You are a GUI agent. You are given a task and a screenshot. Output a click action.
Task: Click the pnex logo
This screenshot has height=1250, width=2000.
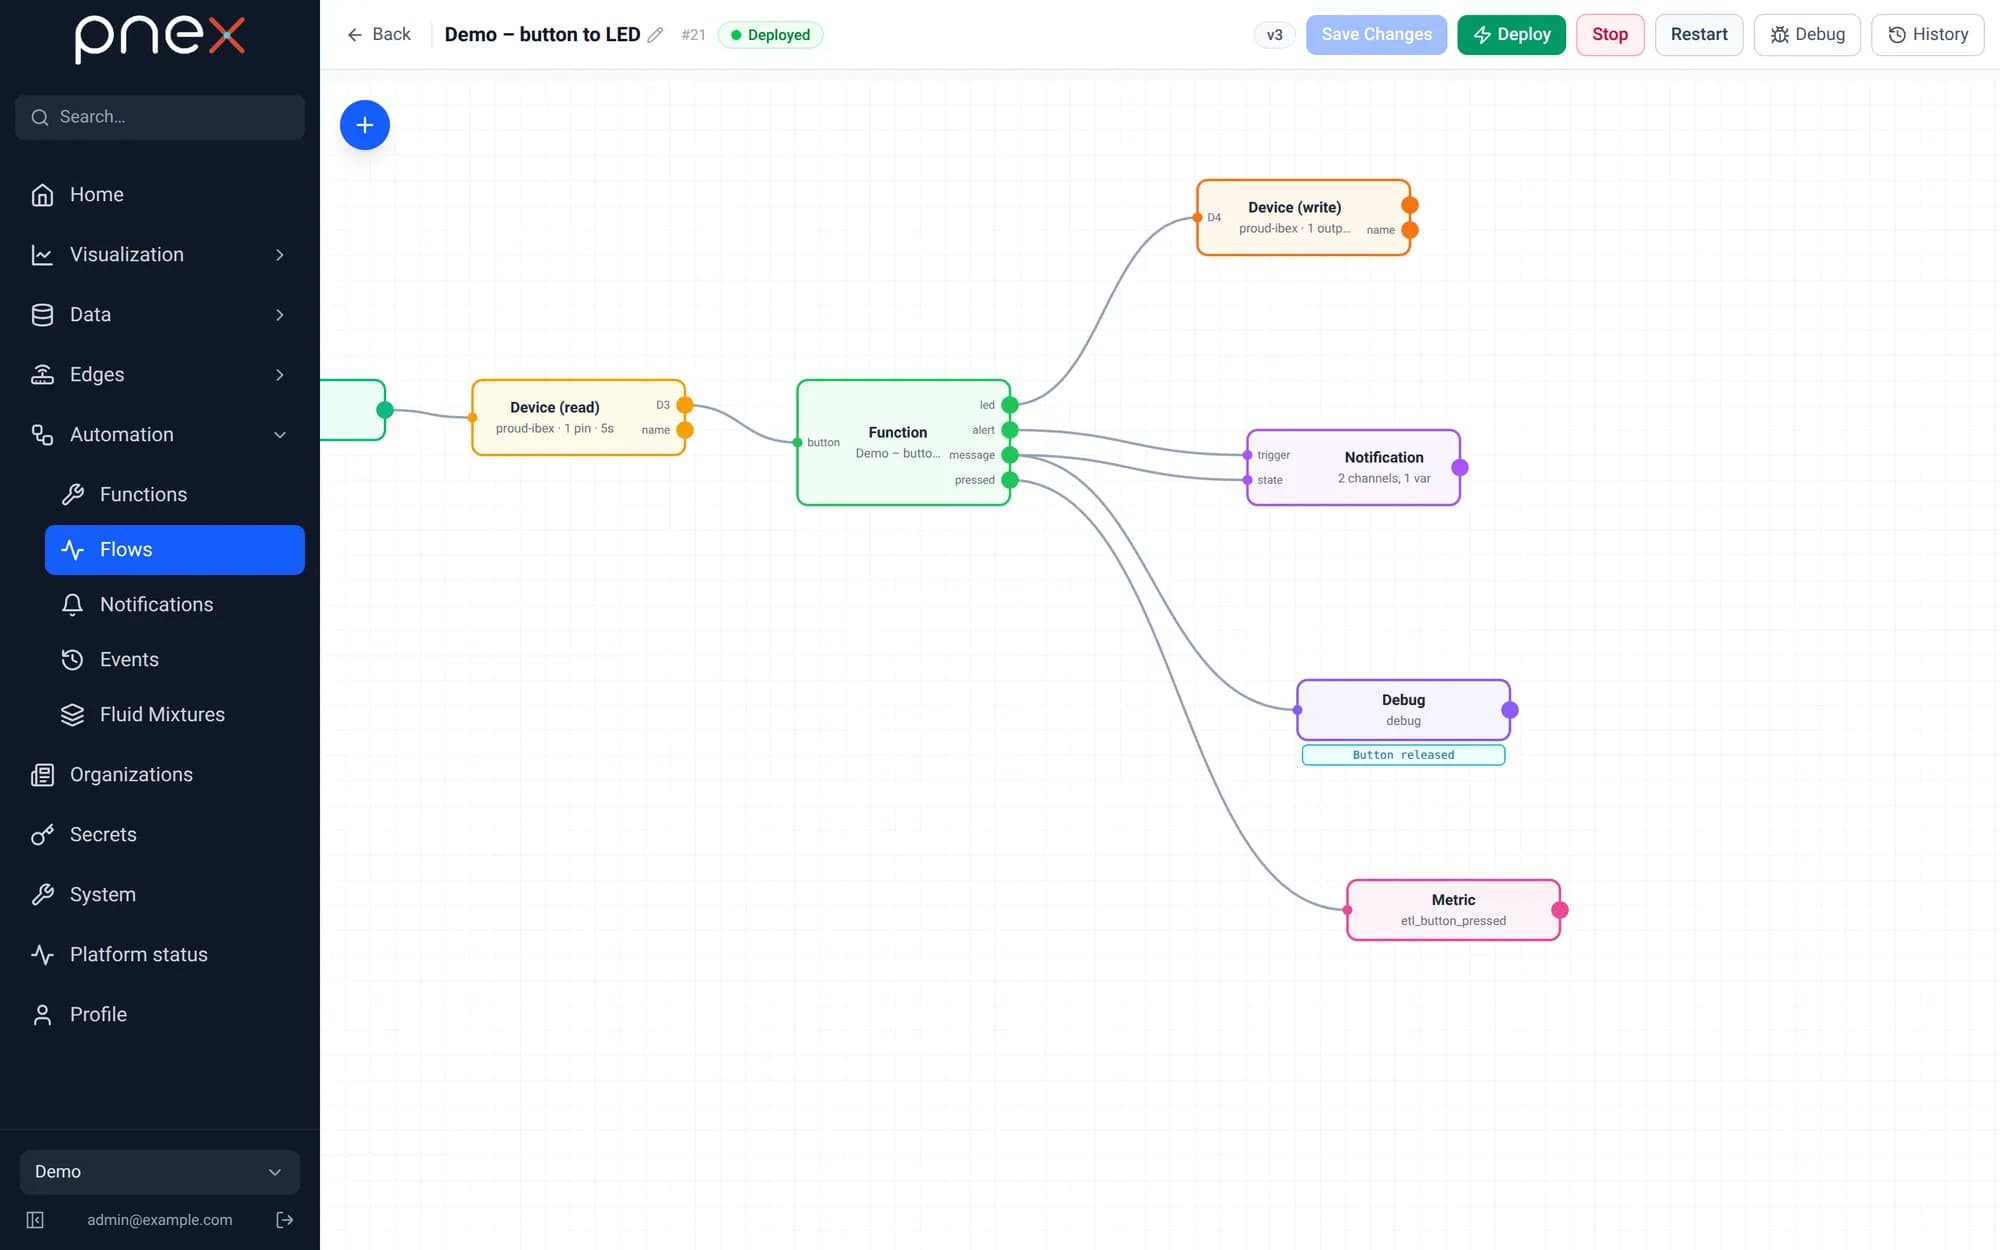160,40
